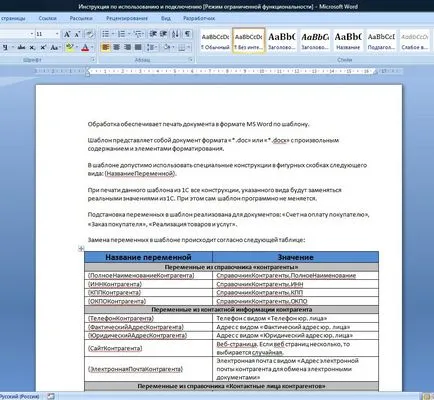
Task: Click the table move handle
Action: click(81, 248)
